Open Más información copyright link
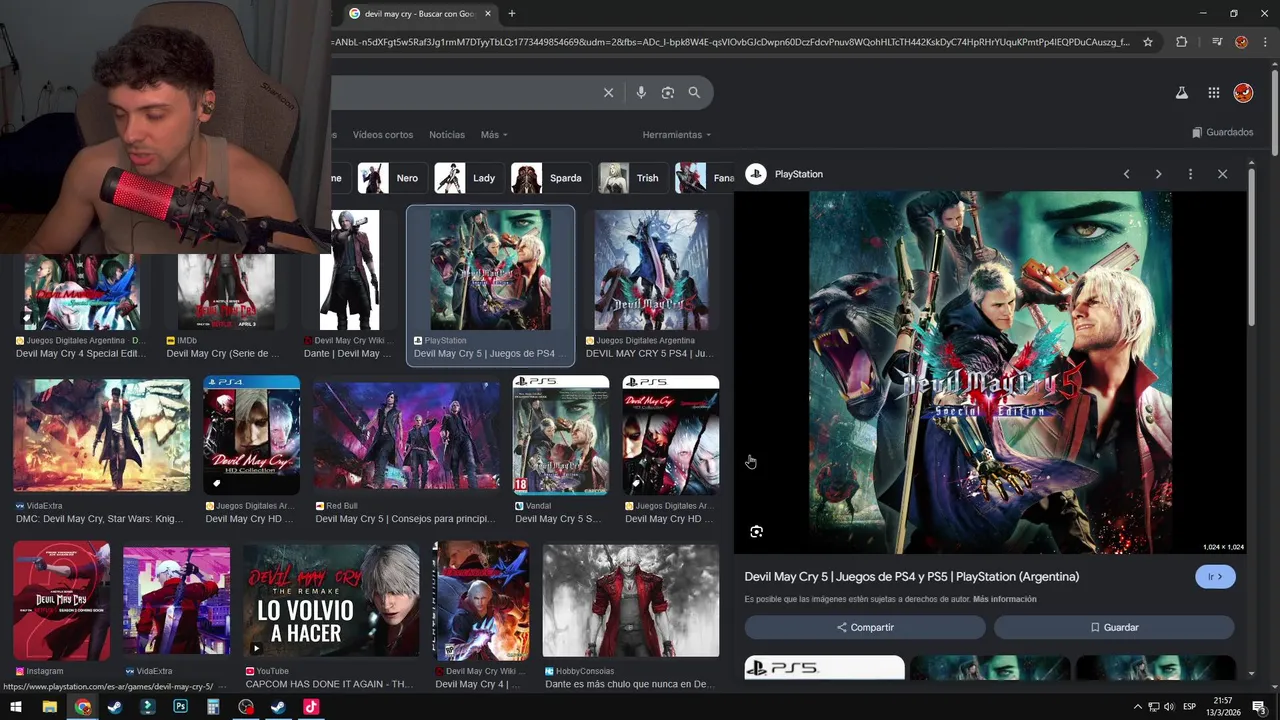The image size is (1280, 720). tap(1004, 599)
